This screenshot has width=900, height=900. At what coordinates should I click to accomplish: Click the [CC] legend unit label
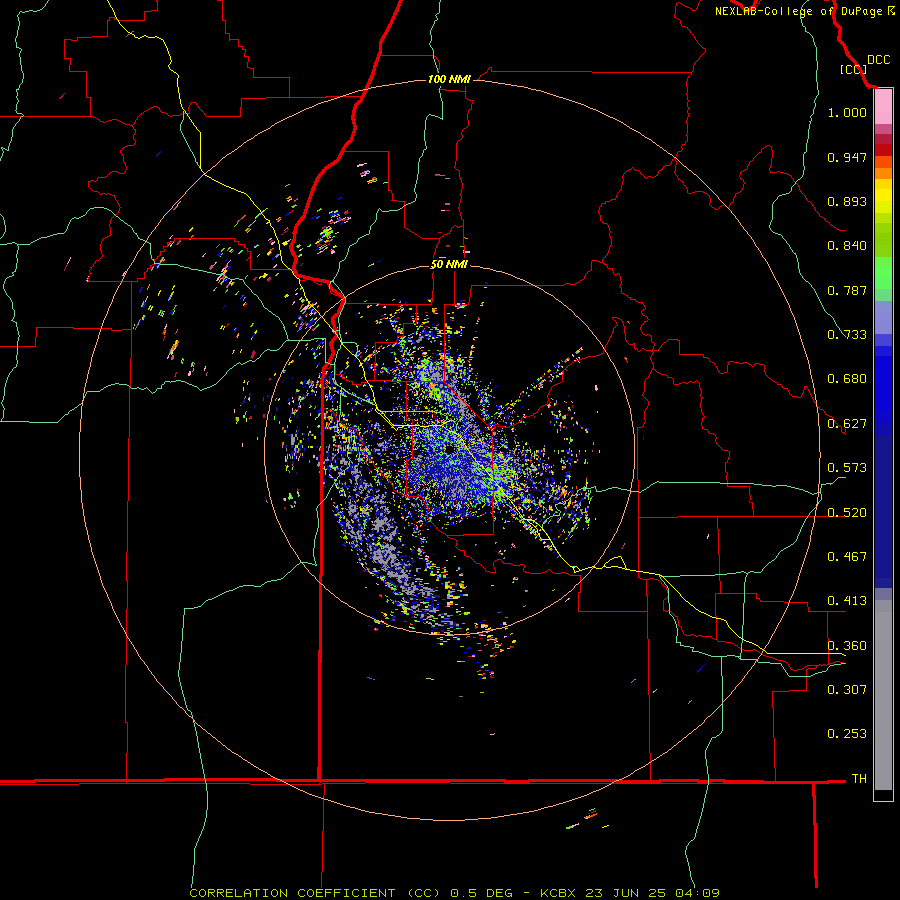pos(853,69)
